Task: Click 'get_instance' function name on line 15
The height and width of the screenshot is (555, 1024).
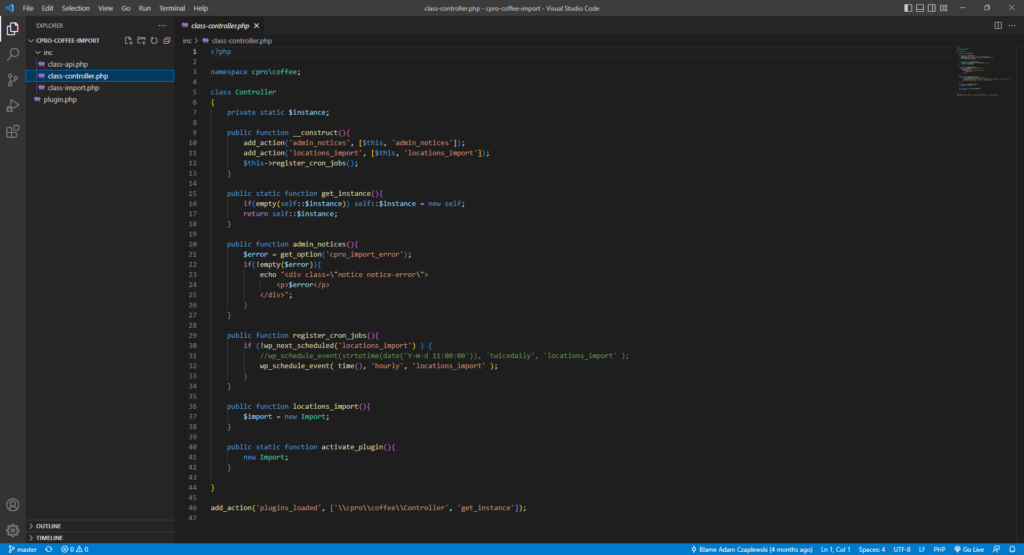Action: [345, 193]
